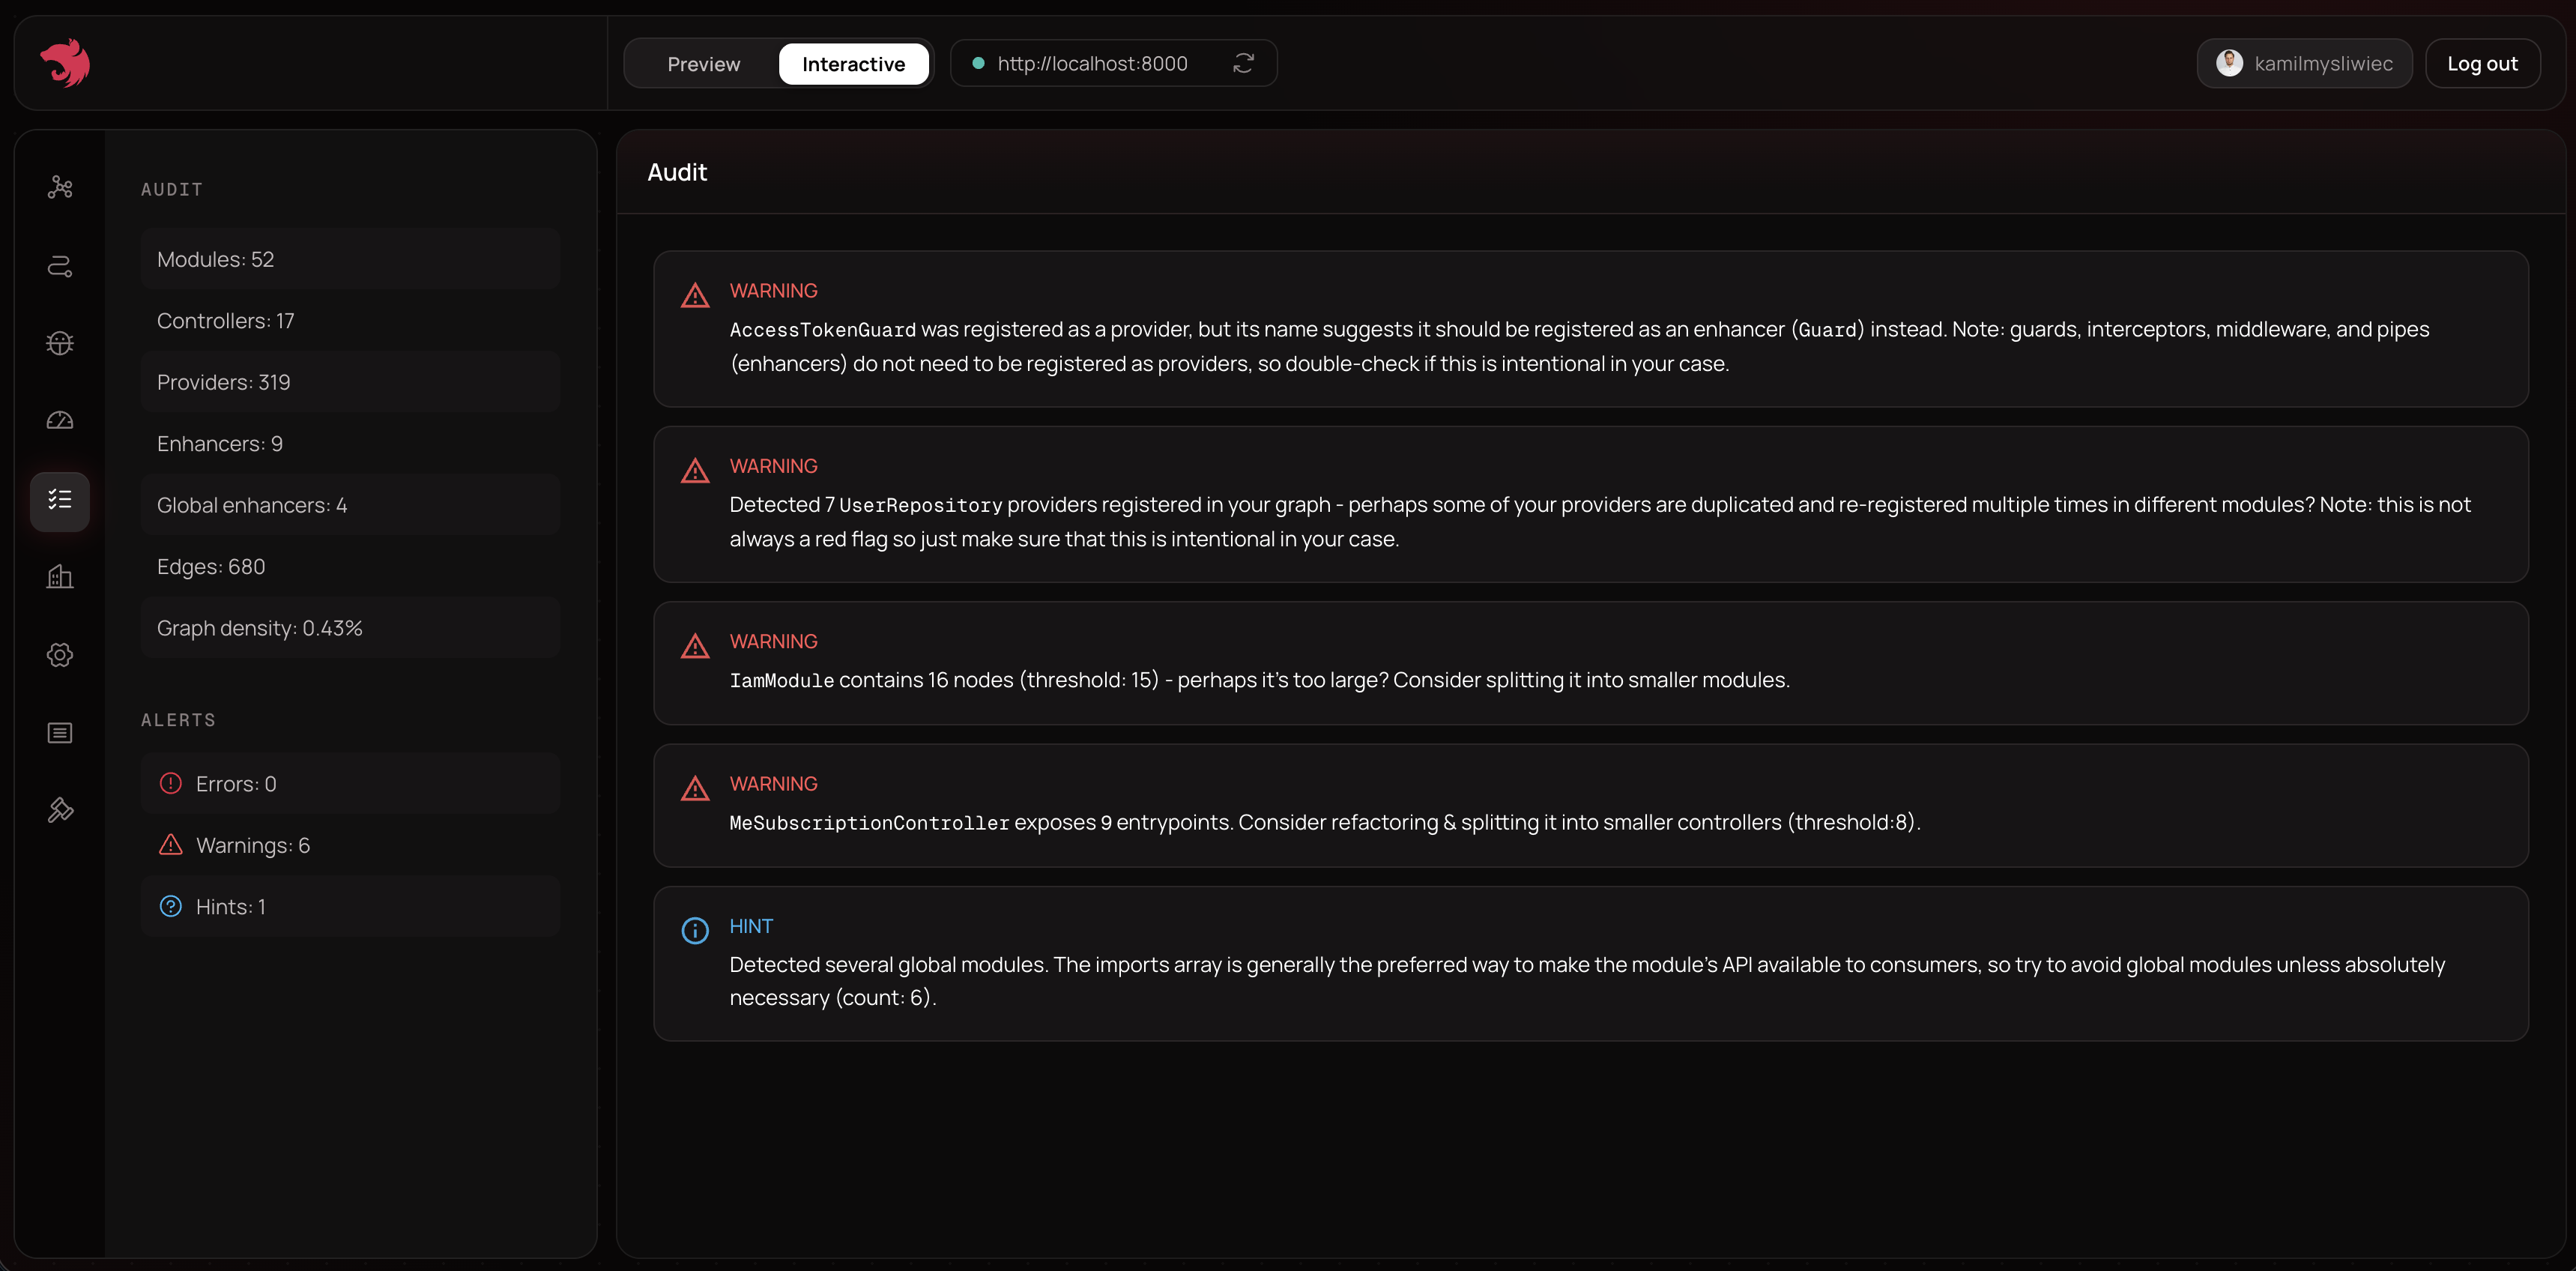The height and width of the screenshot is (1271, 2576).
Task: Click the UserRepository code name
Action: [920, 505]
